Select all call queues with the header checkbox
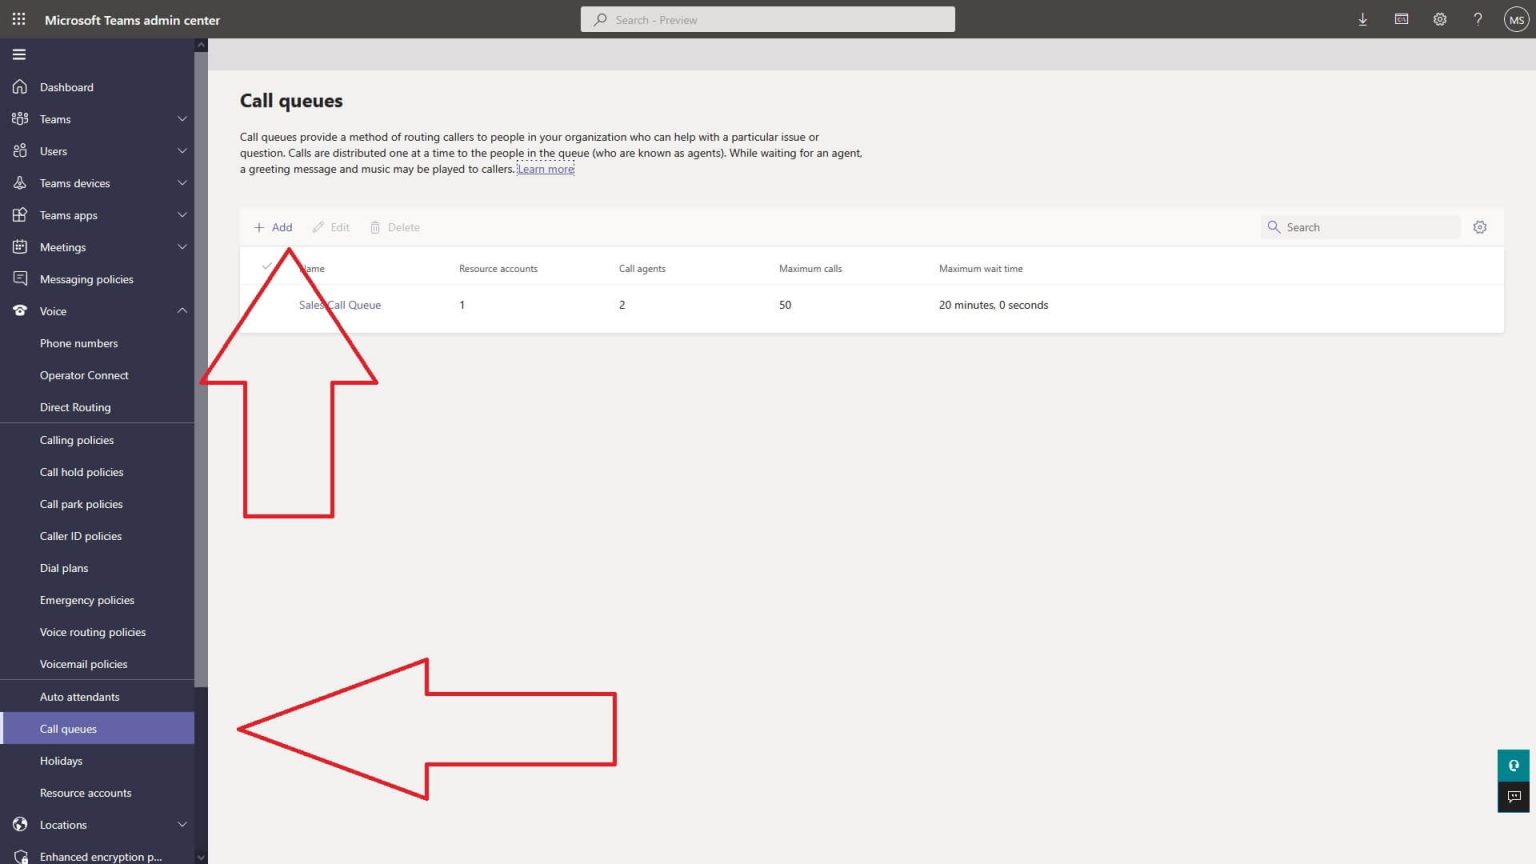 coord(268,267)
